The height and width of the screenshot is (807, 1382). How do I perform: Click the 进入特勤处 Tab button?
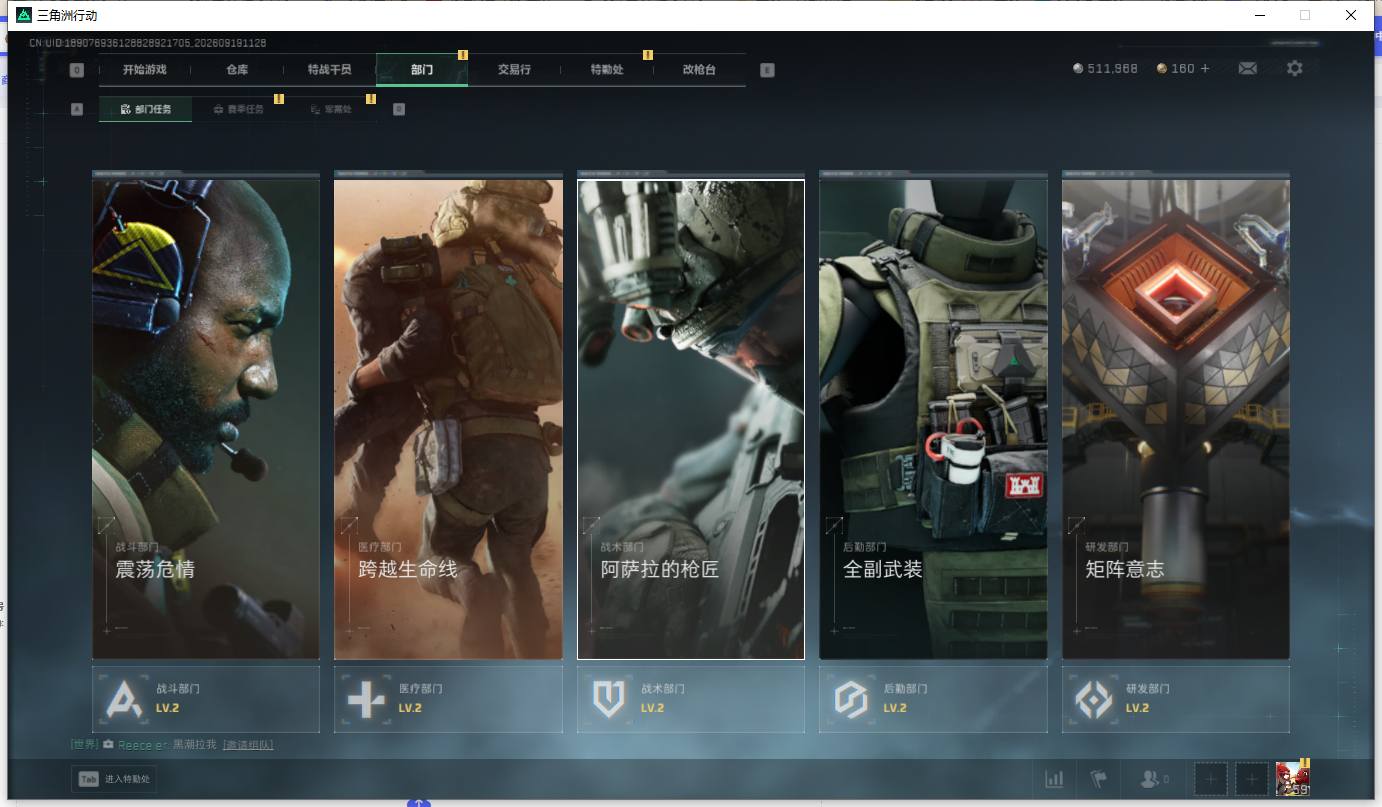tap(114, 779)
